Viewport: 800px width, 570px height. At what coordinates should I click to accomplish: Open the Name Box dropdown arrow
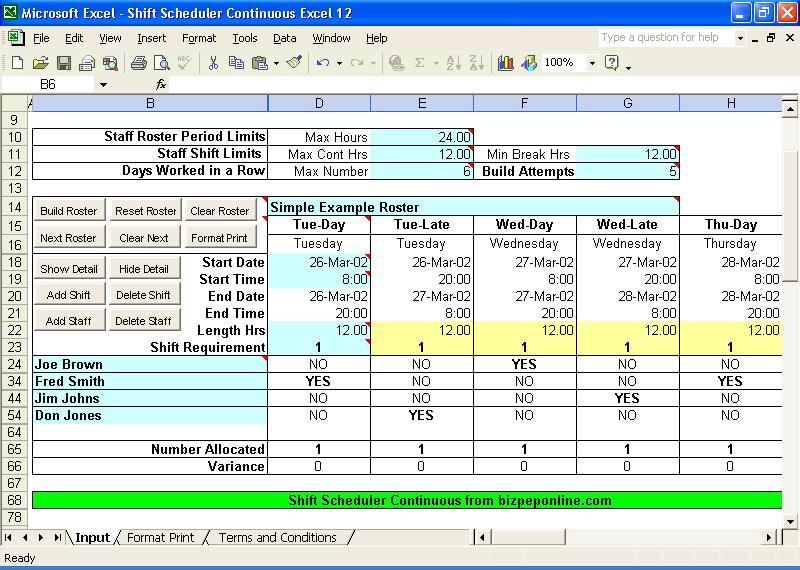(102, 85)
